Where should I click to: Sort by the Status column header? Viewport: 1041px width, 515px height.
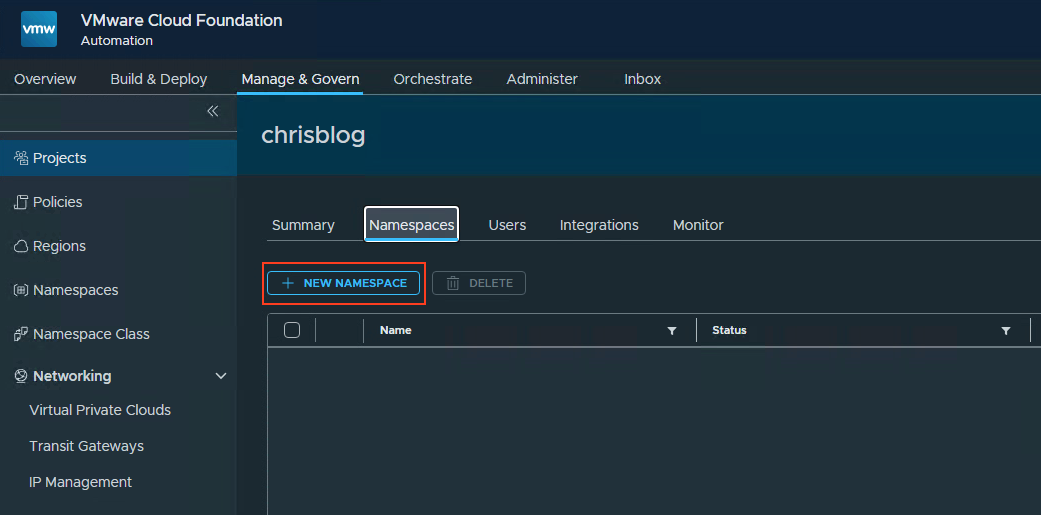pyautogui.click(x=730, y=331)
